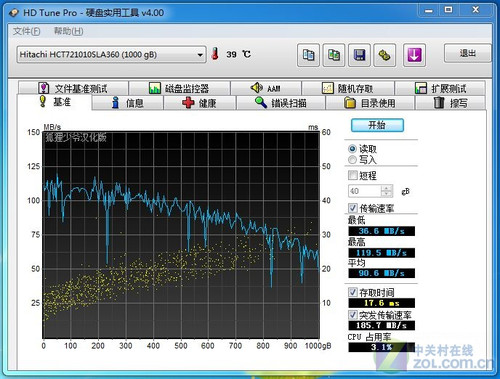Viewport: 500px width, 379px height.
Task: Click the thermometer temperature icon
Action: pyautogui.click(x=215, y=54)
